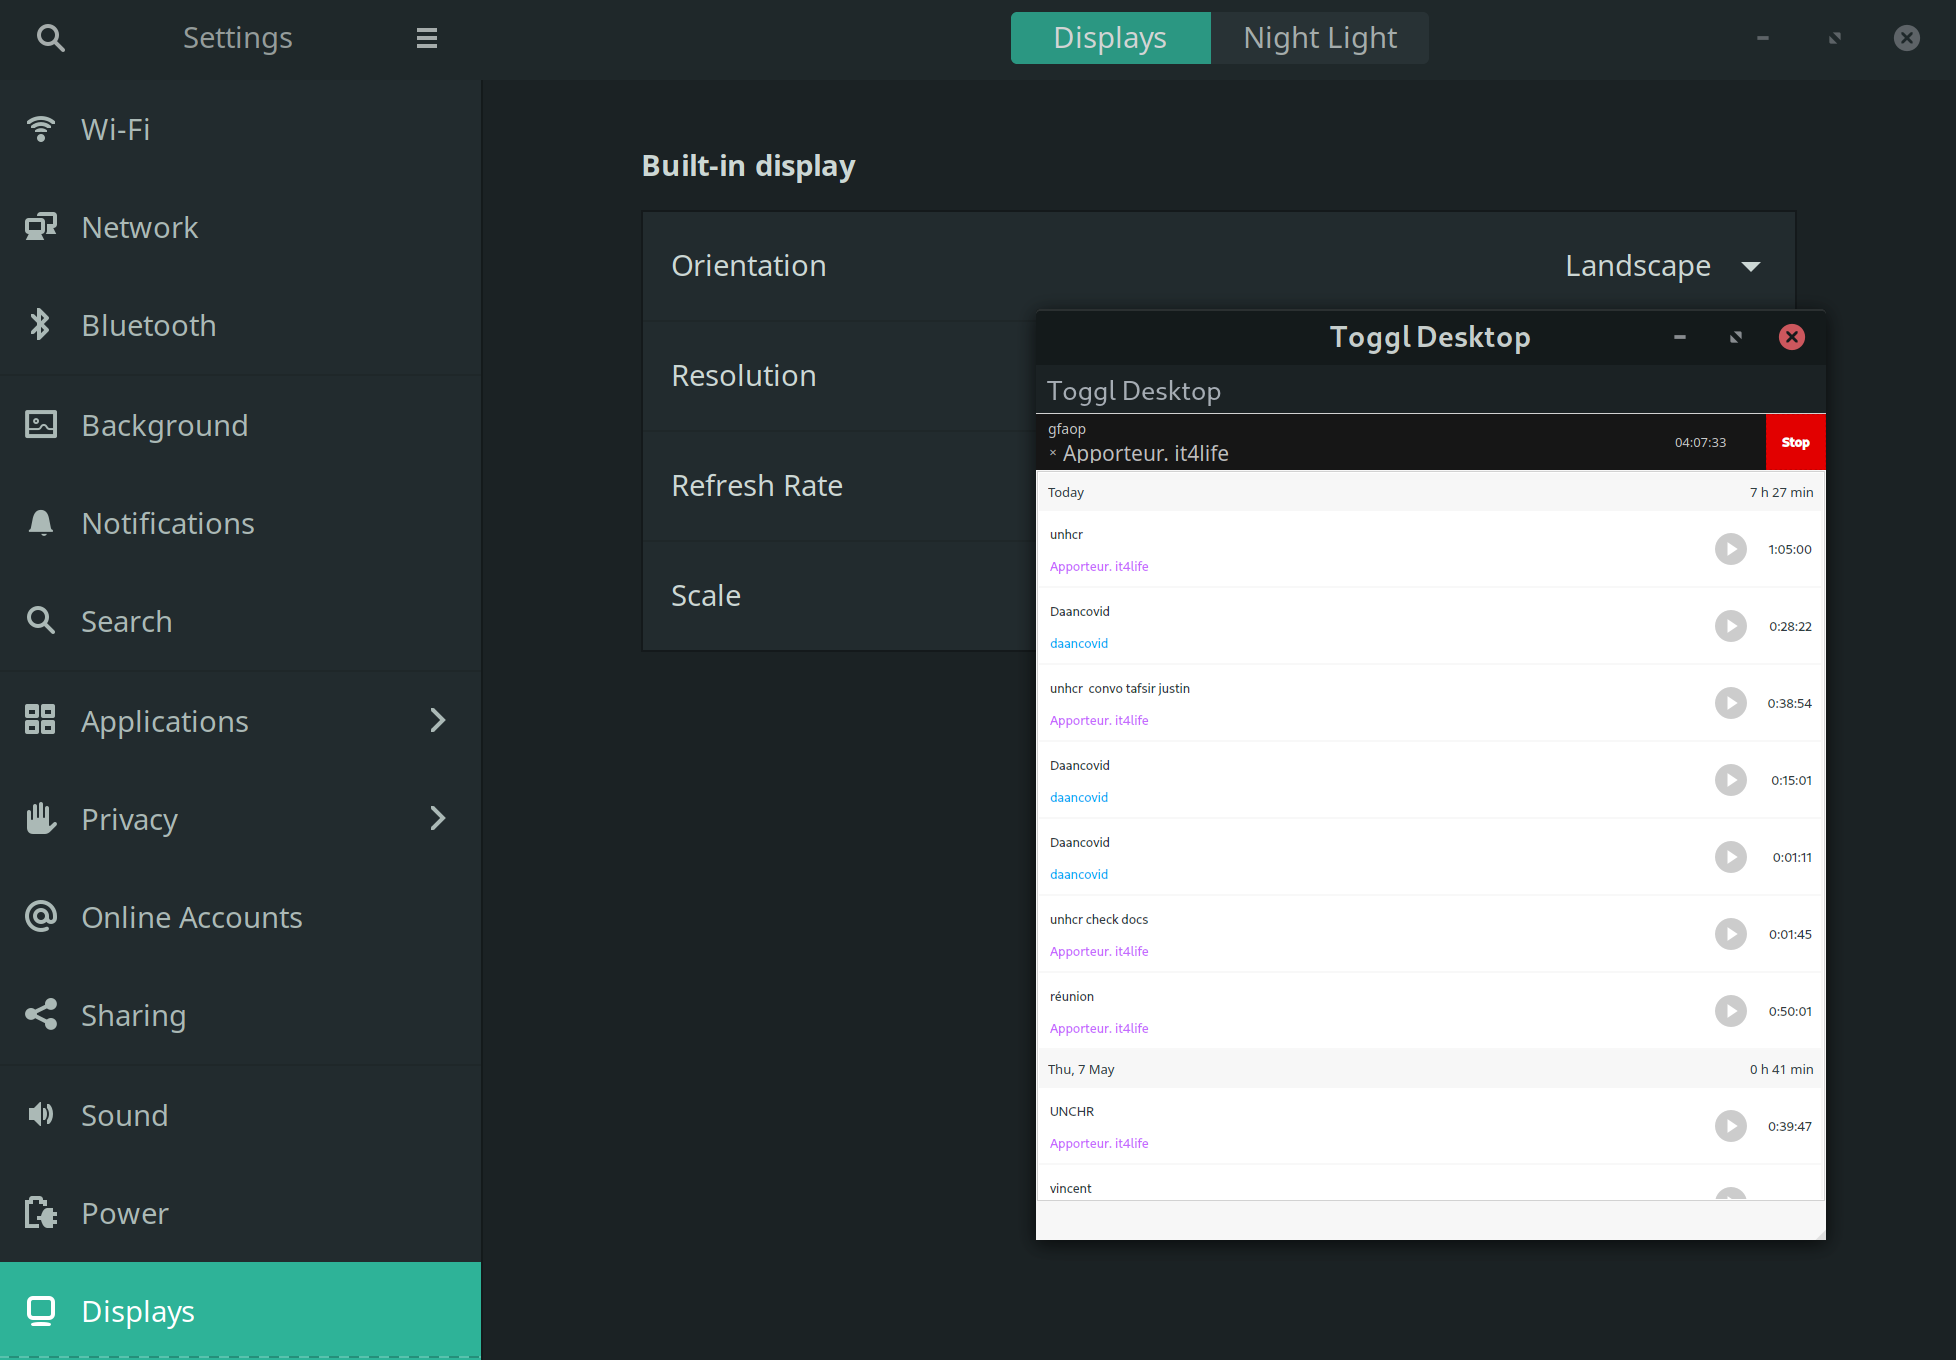Click the Apporteur. it4life project link under réunion
This screenshot has width=1956, height=1360.
pos(1098,1028)
